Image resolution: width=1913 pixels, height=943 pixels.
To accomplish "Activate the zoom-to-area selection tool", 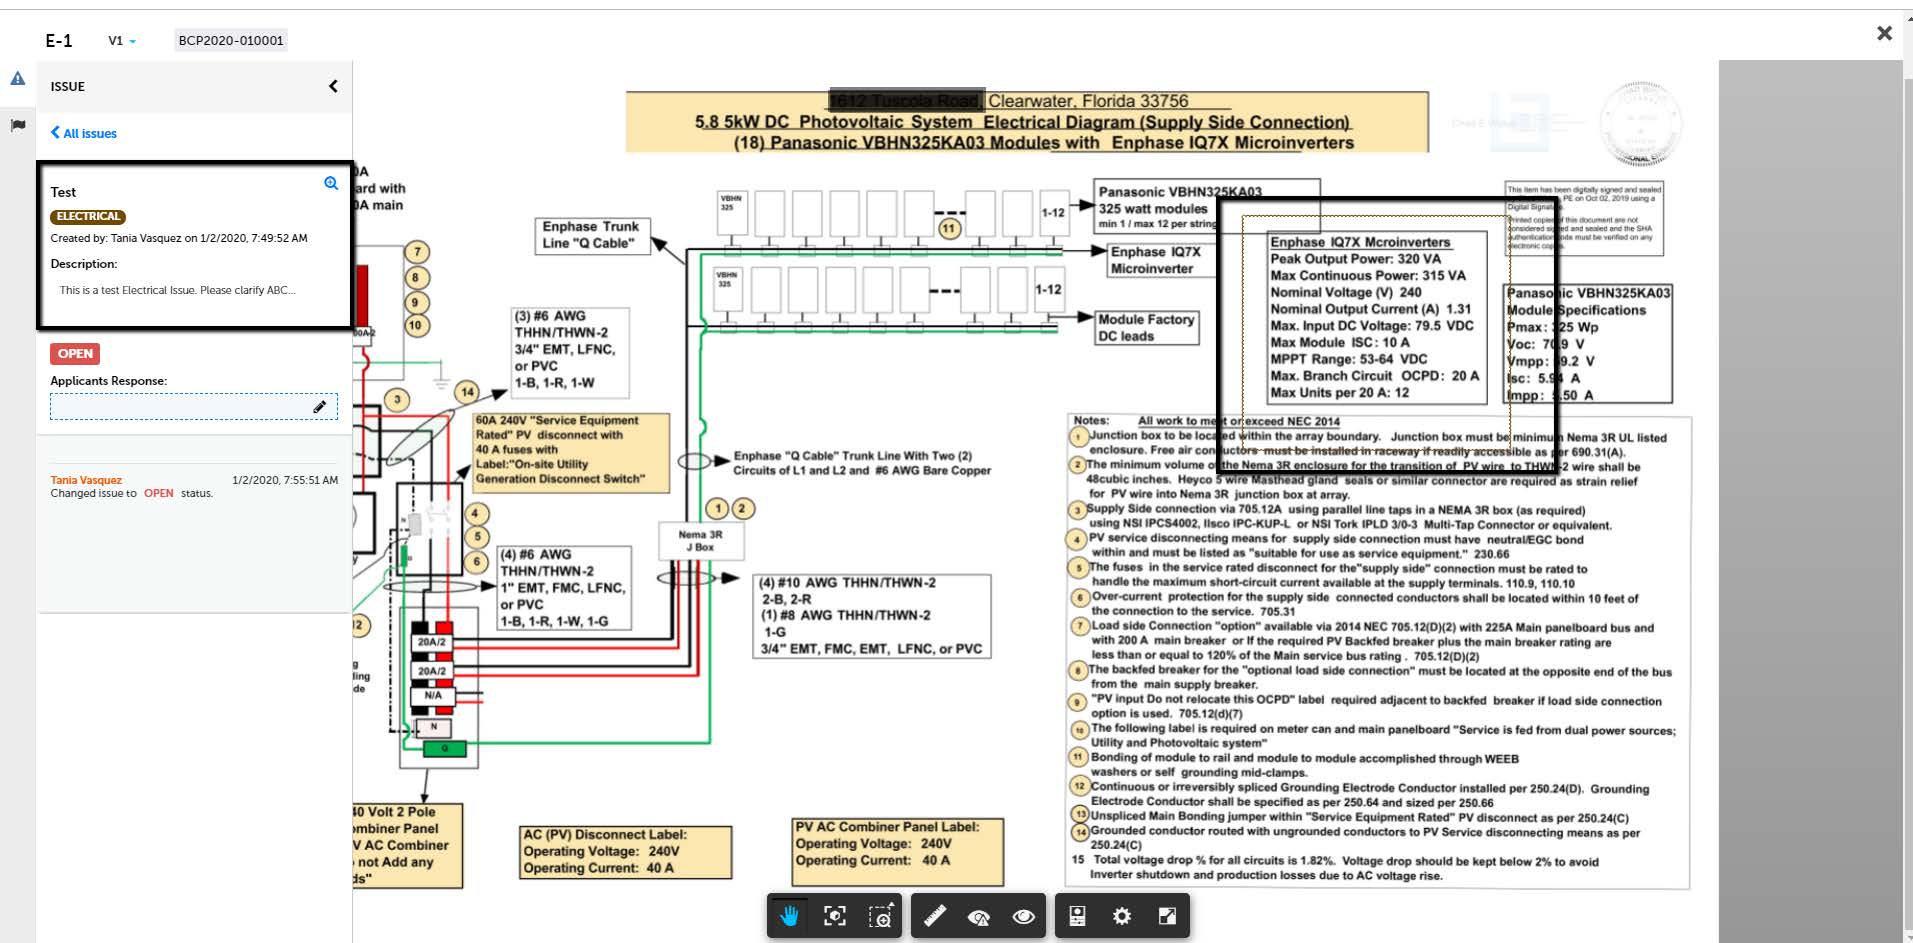I will pos(880,916).
